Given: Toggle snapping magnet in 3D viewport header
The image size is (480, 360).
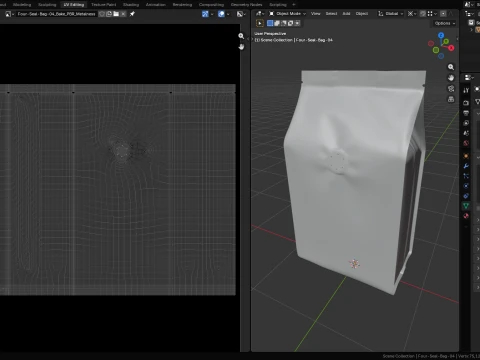Looking at the screenshot, I should click(423, 14).
